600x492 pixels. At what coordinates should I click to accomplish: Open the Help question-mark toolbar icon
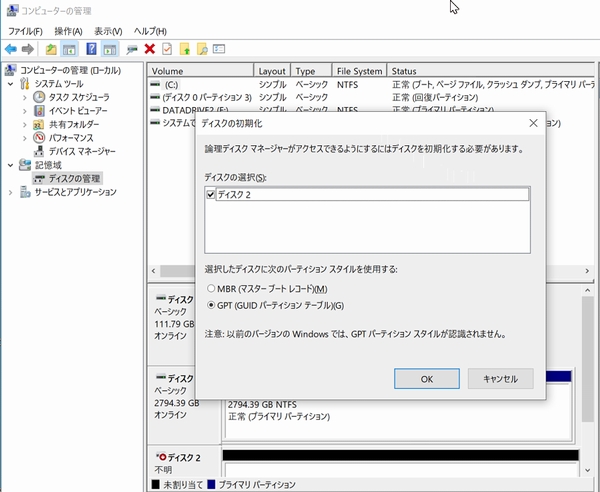[91, 49]
